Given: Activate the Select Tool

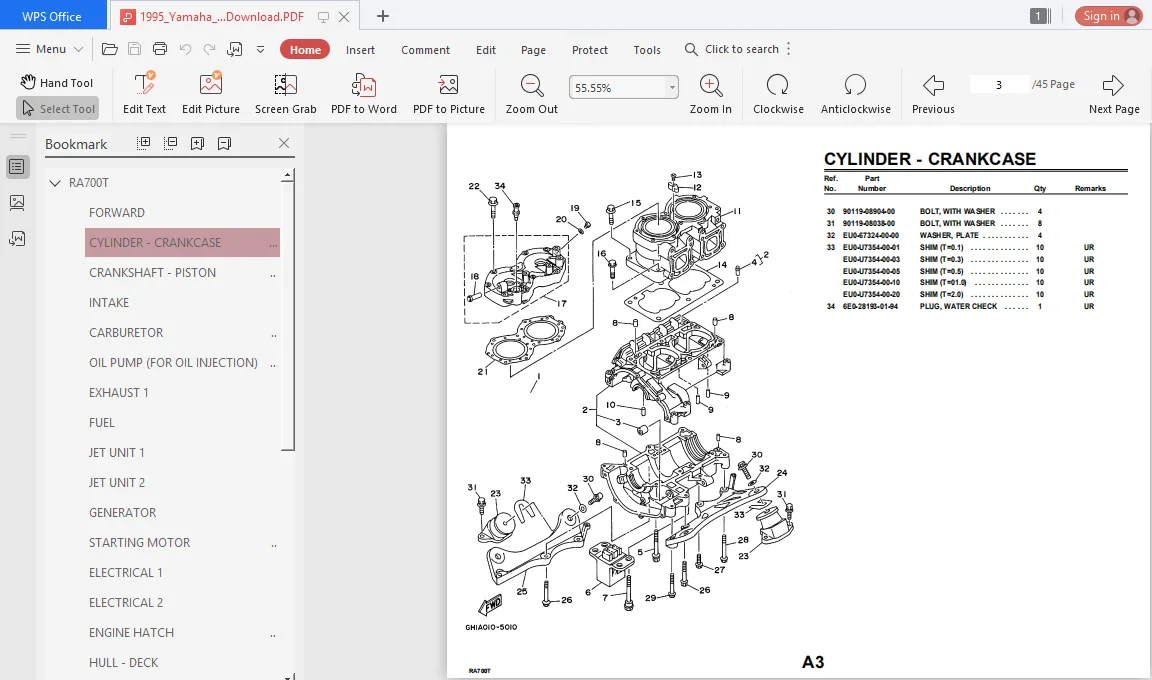Looking at the screenshot, I should click(x=58, y=108).
